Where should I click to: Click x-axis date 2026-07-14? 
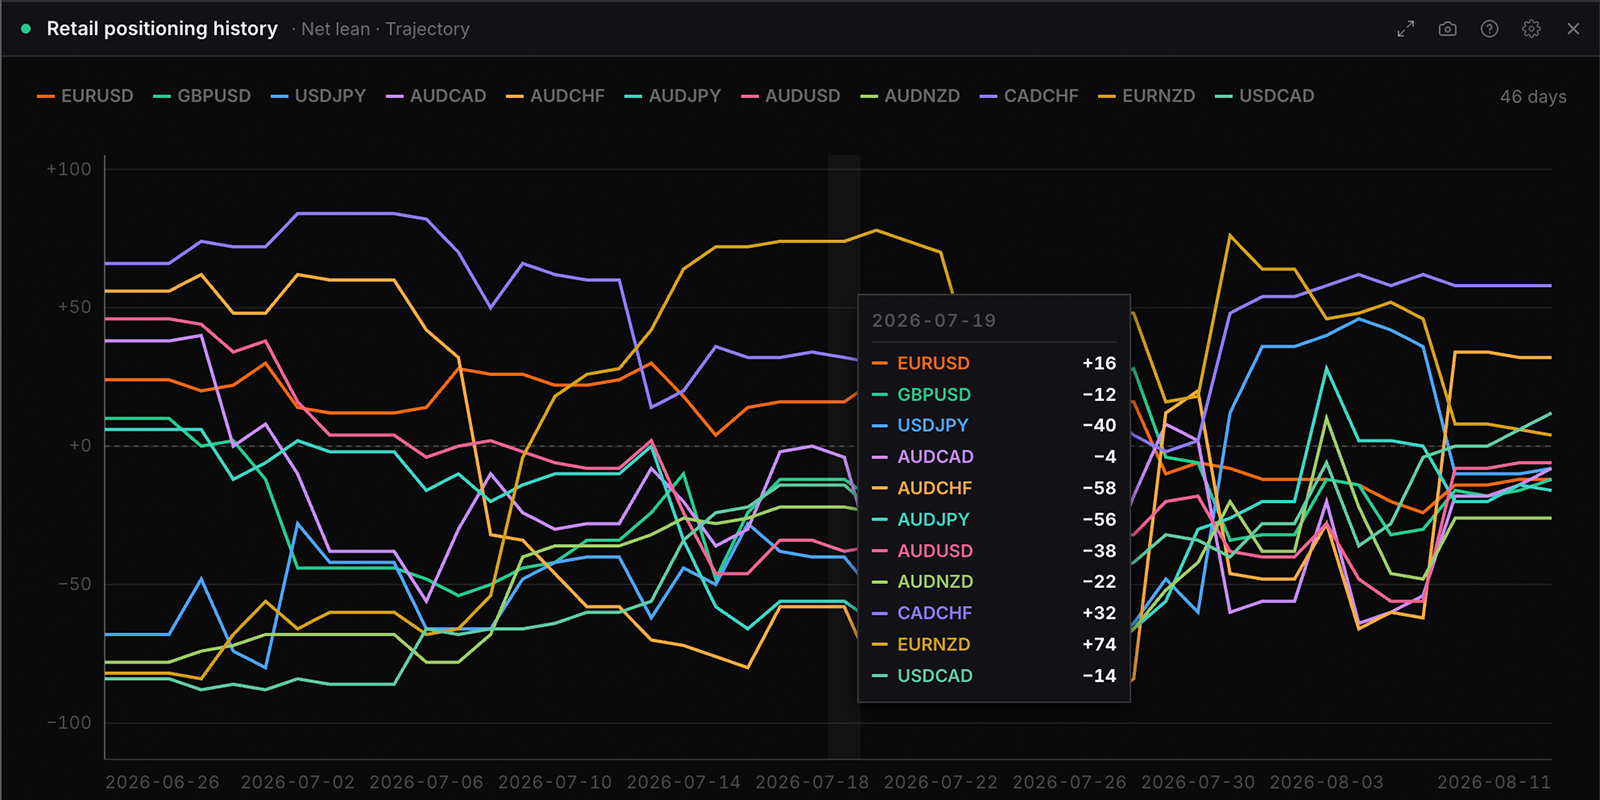684,782
